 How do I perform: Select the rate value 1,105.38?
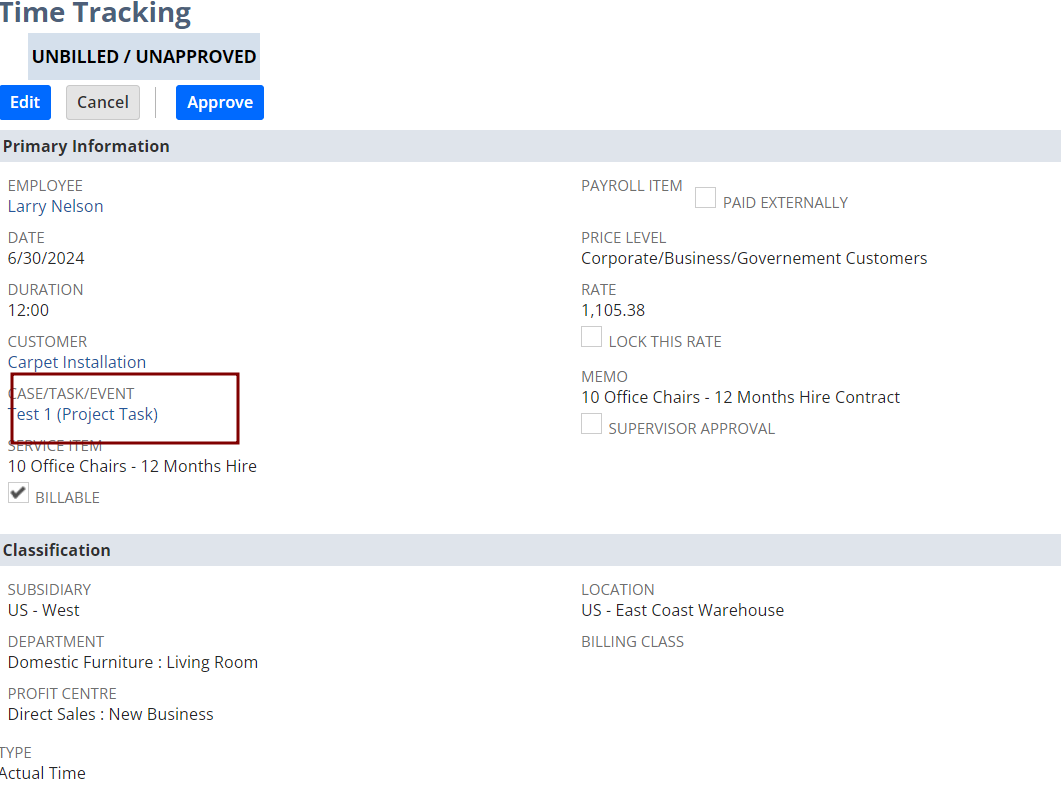(x=613, y=310)
